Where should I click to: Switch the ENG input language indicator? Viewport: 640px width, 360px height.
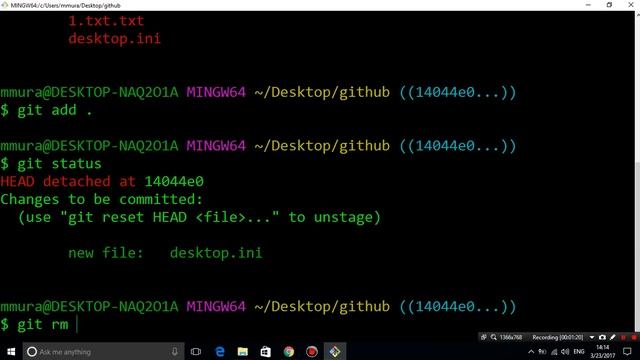[x=579, y=351]
